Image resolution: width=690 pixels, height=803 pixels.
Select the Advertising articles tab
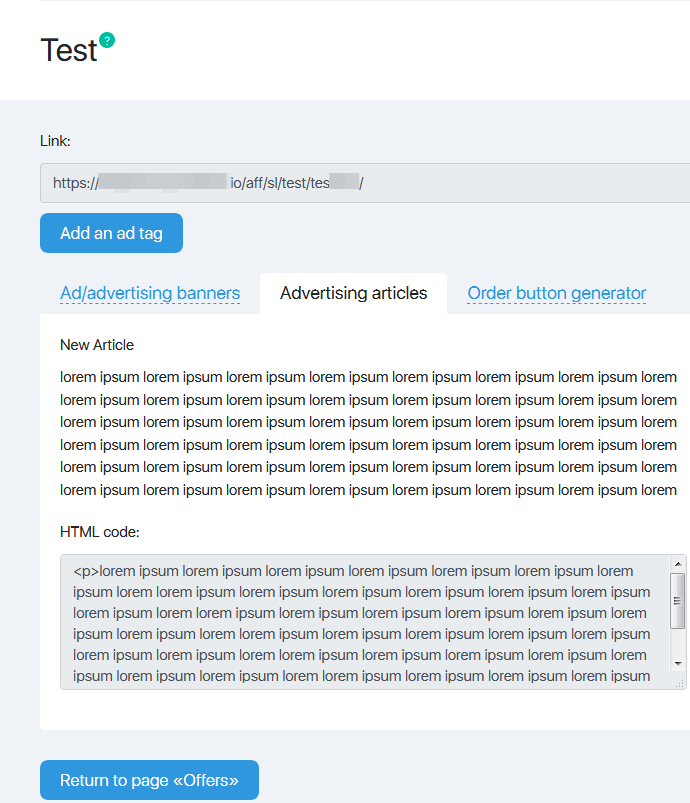(x=353, y=293)
